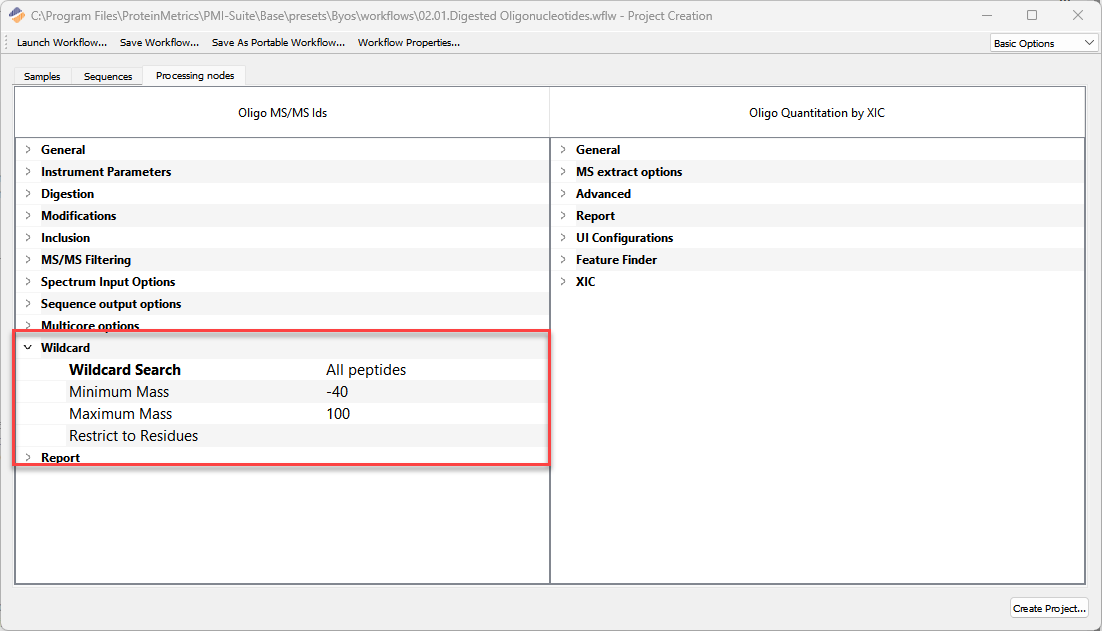This screenshot has height=631, width=1102.
Task: Switch to the Samples tab
Action: click(x=42, y=77)
